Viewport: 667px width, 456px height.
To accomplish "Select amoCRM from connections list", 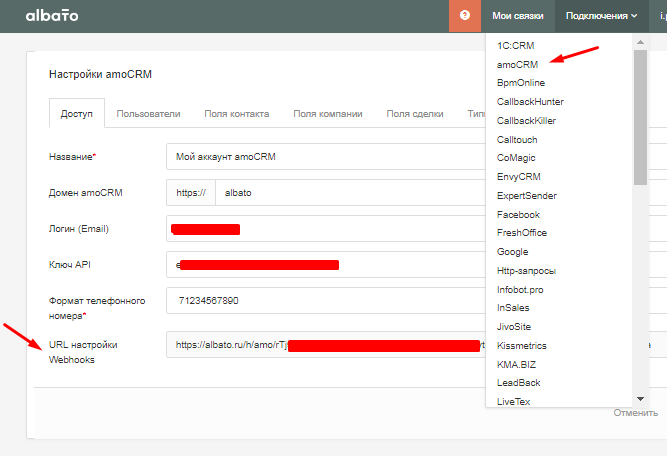I will [x=517, y=65].
